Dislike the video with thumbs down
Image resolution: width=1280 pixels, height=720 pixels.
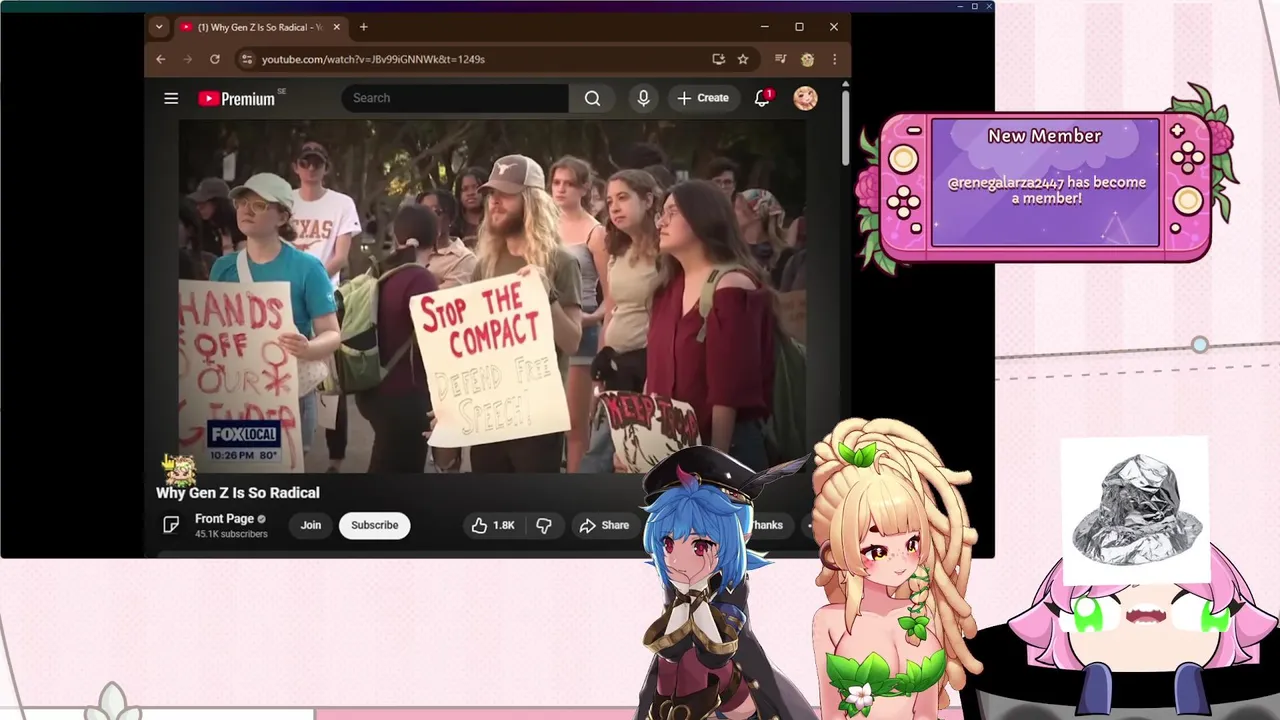click(x=544, y=525)
